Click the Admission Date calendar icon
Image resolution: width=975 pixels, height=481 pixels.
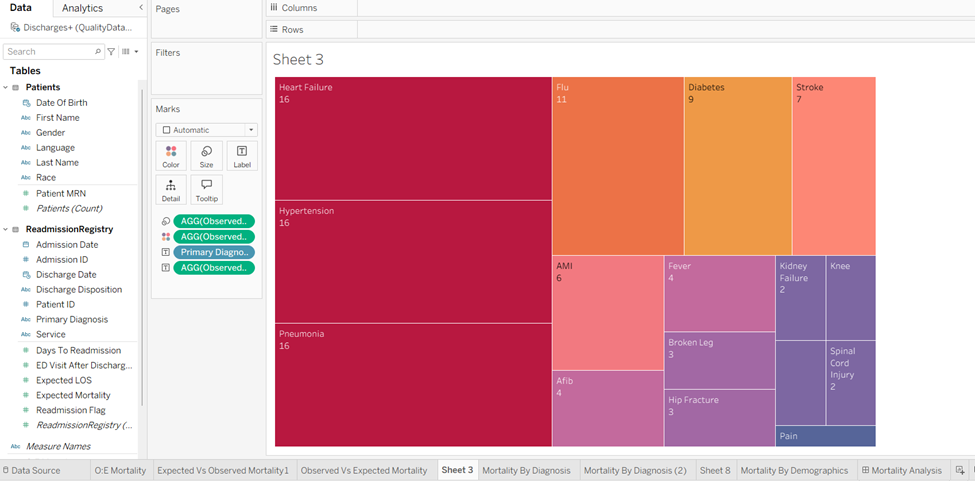pyautogui.click(x=26, y=245)
